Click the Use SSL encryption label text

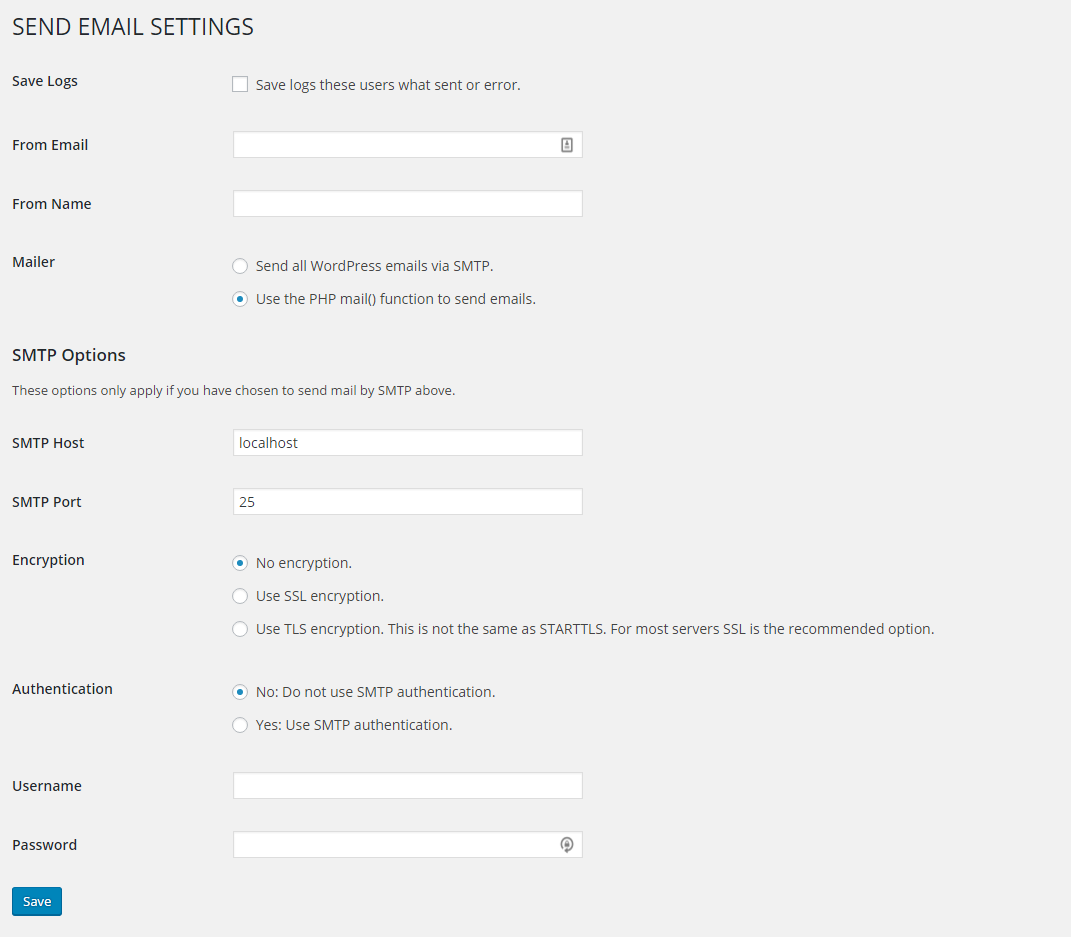coord(320,596)
